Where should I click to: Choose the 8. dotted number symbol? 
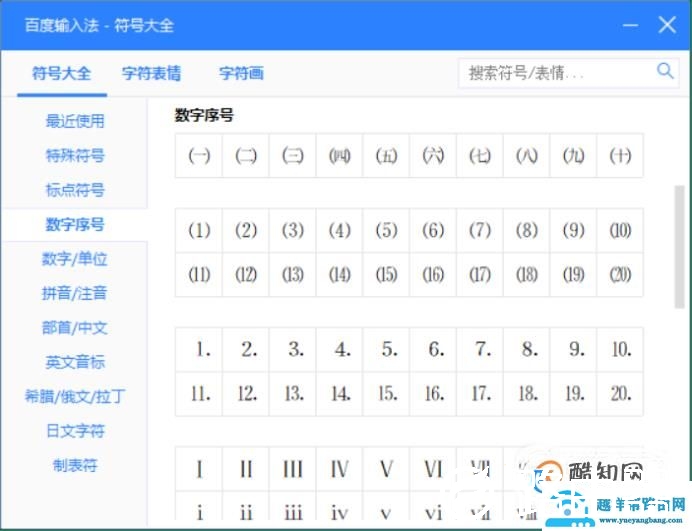pos(527,350)
